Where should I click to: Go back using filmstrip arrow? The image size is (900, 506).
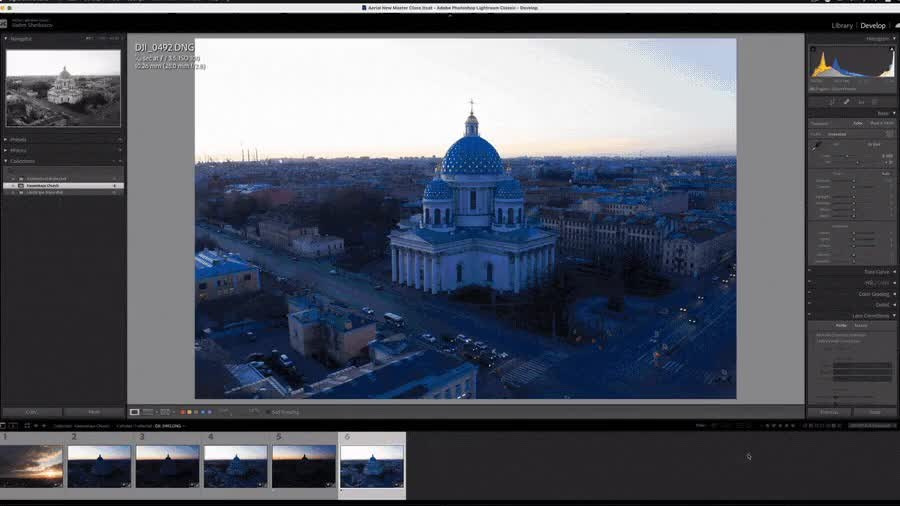click(36, 426)
